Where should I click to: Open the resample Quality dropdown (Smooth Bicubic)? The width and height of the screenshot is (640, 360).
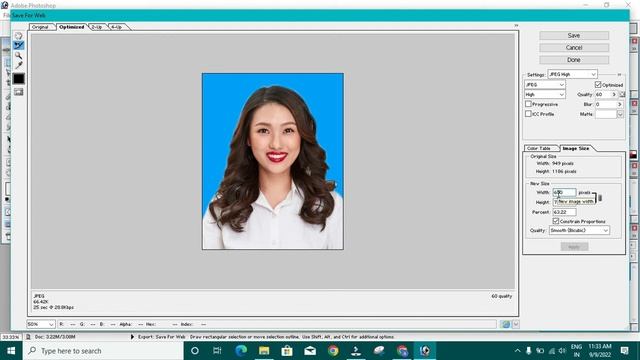pos(579,231)
